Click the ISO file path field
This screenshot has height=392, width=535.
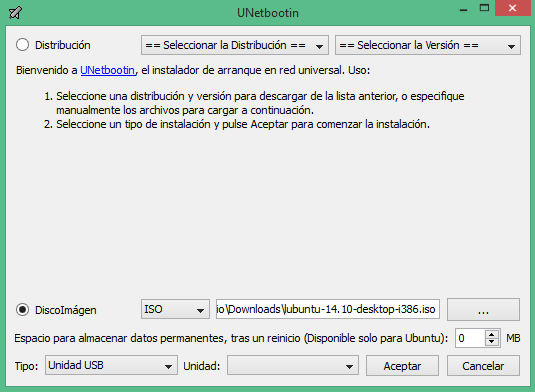tap(328, 309)
